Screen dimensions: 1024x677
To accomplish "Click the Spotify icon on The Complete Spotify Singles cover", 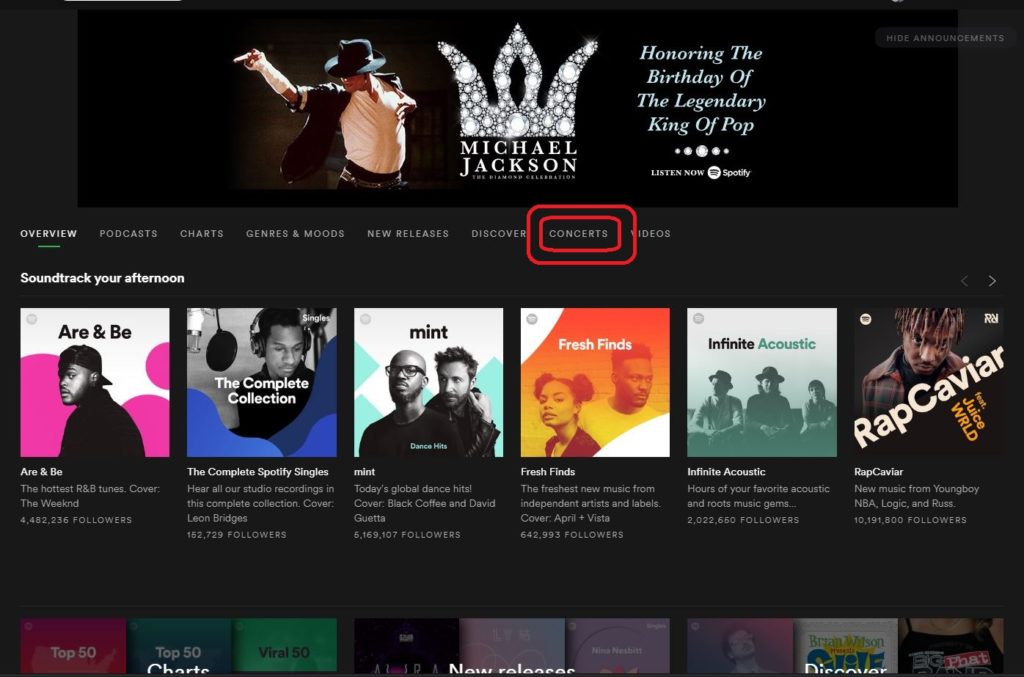I will tap(198, 320).
